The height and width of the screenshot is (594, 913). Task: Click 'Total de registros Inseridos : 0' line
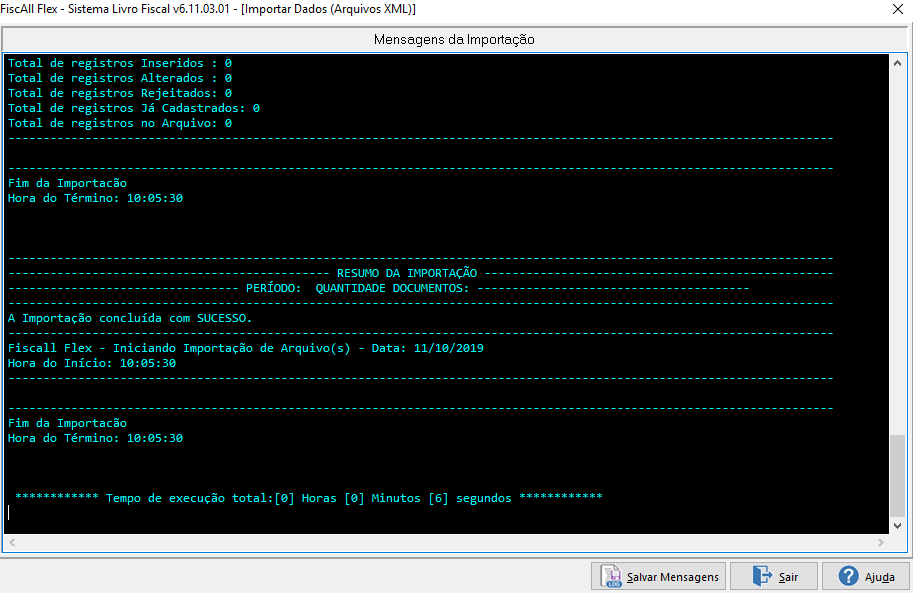click(x=120, y=63)
